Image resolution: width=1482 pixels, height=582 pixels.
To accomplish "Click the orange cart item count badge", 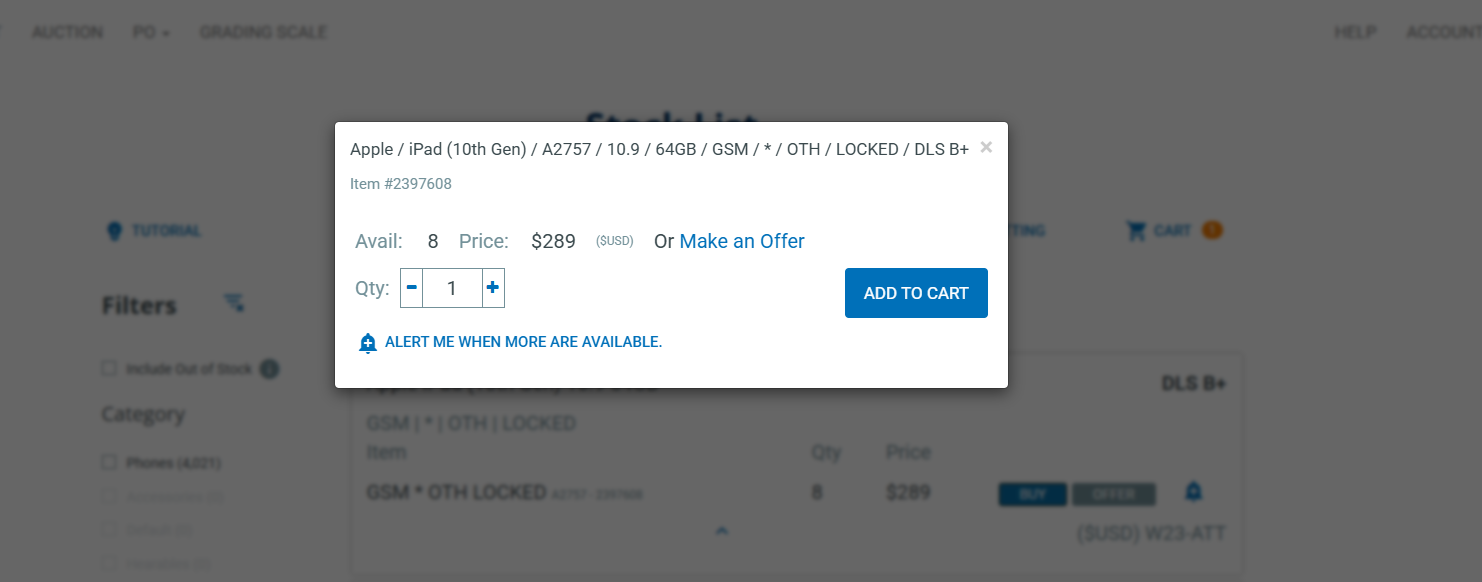I will 1211,229.
